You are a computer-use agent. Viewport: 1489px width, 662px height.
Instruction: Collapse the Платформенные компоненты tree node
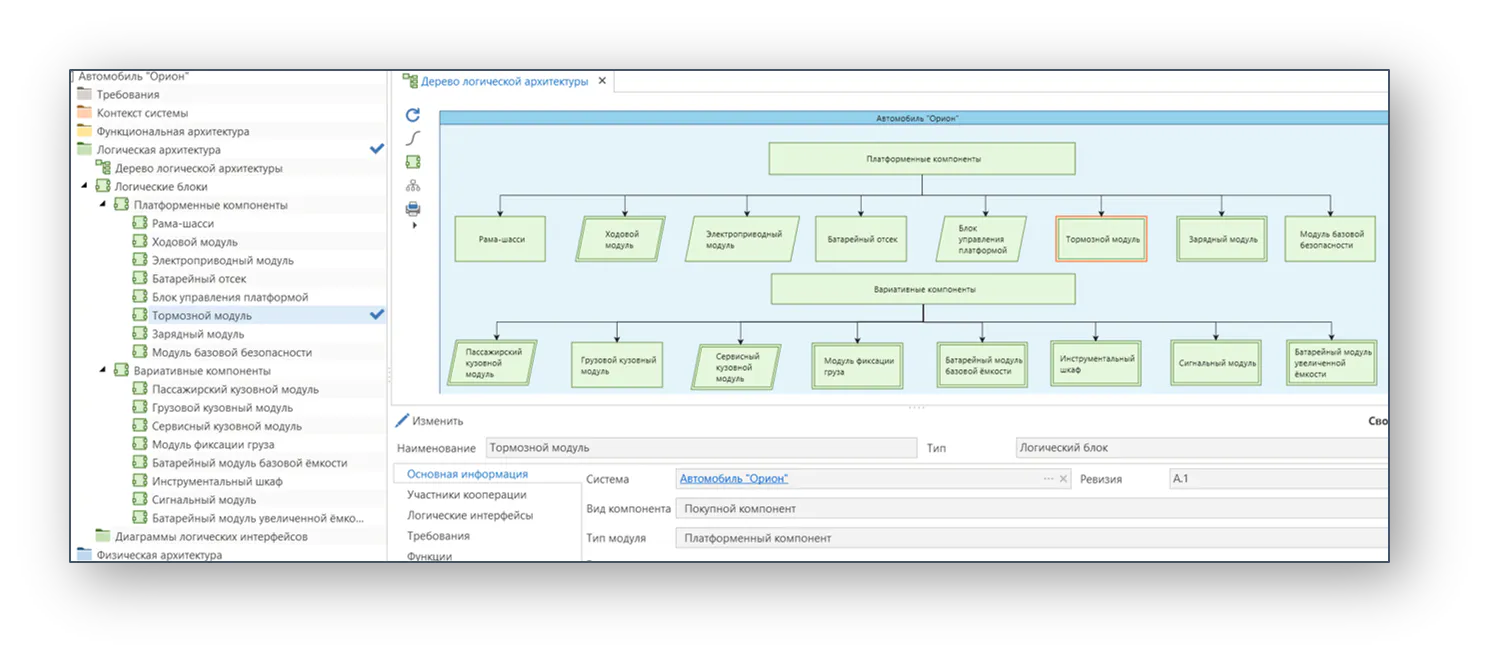102,205
